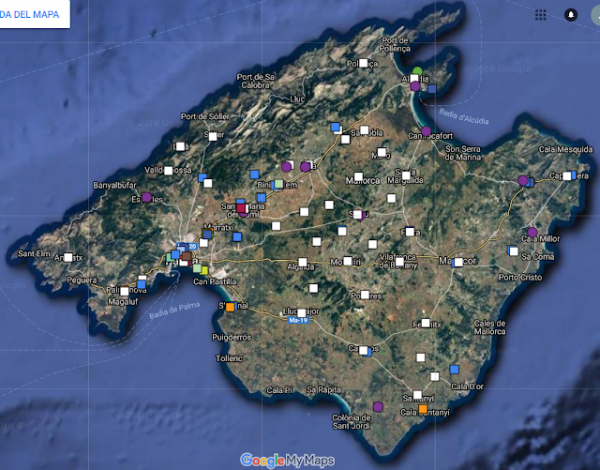This screenshot has width=600, height=470.
Task: Select the white square marker at Felanitx
Action: 426,323
